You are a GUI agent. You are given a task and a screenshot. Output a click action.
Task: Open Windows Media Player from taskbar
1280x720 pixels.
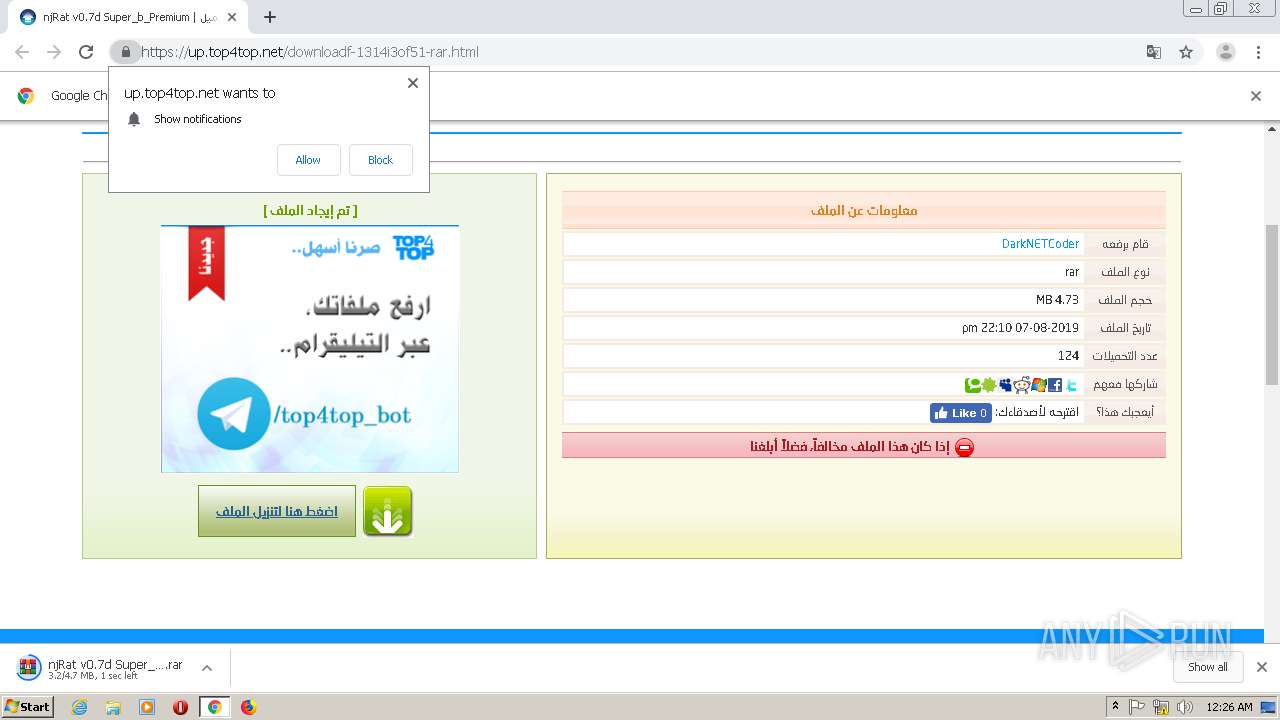147,707
